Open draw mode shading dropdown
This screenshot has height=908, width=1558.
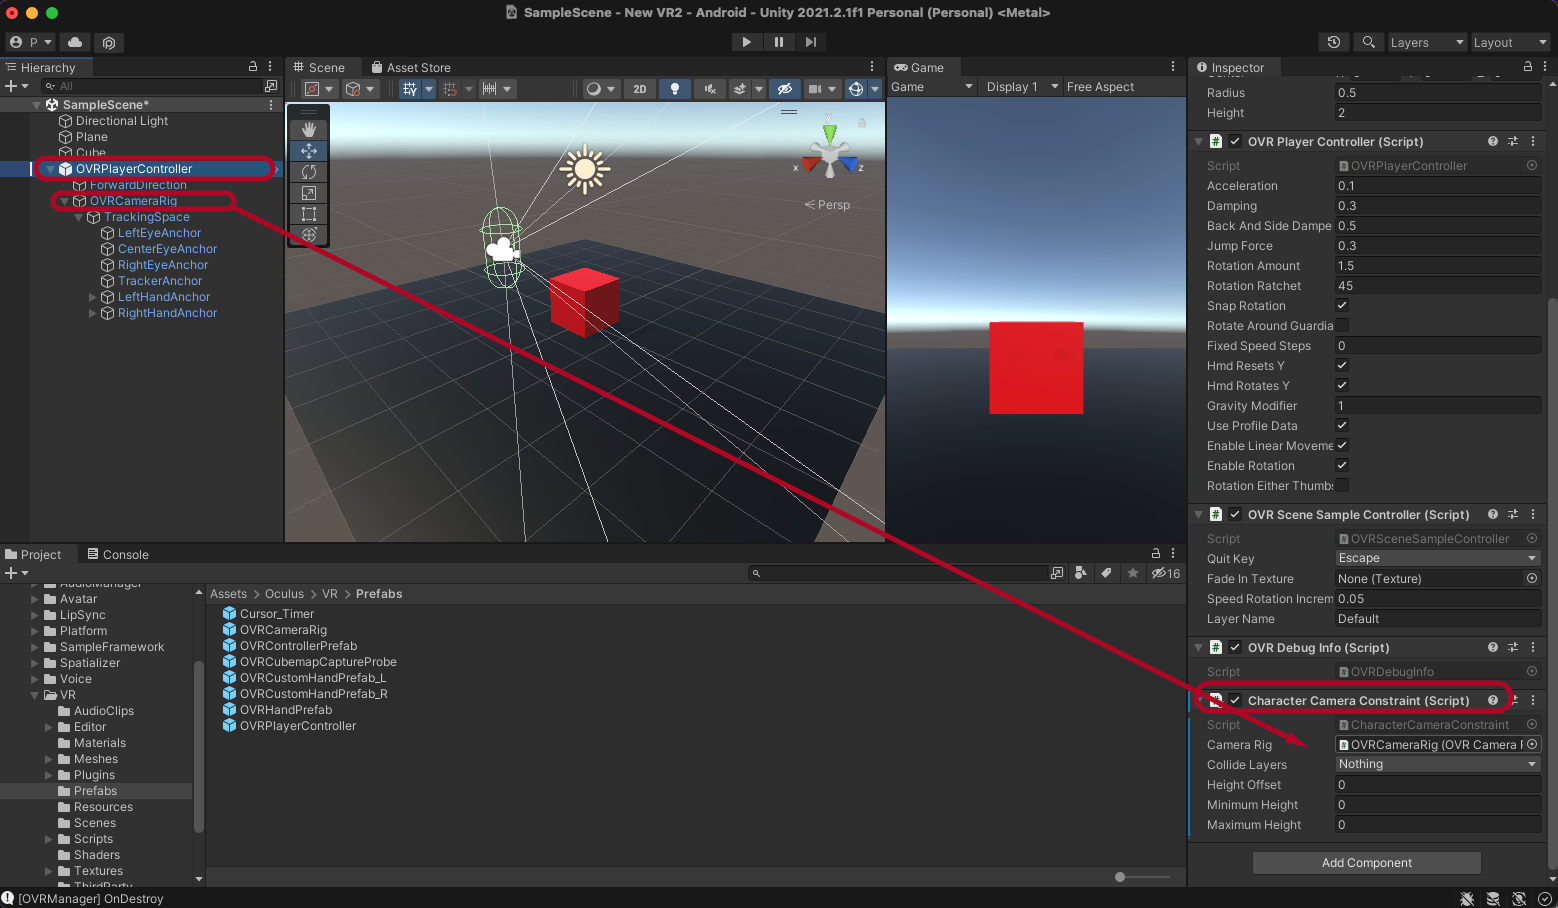pyautogui.click(x=600, y=89)
